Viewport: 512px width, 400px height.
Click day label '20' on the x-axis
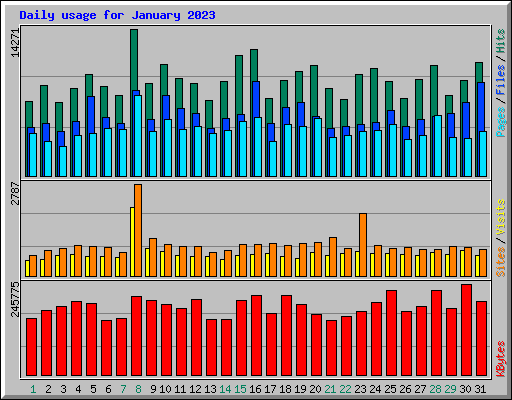tap(315, 389)
